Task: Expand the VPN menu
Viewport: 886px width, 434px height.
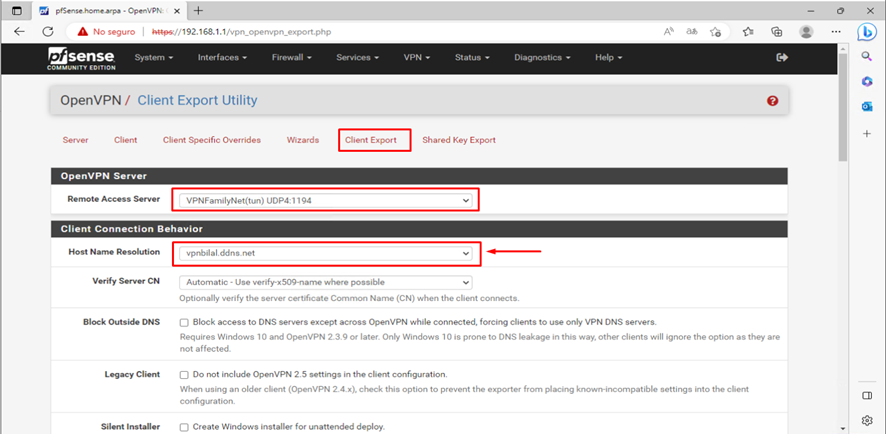Action: [417, 58]
